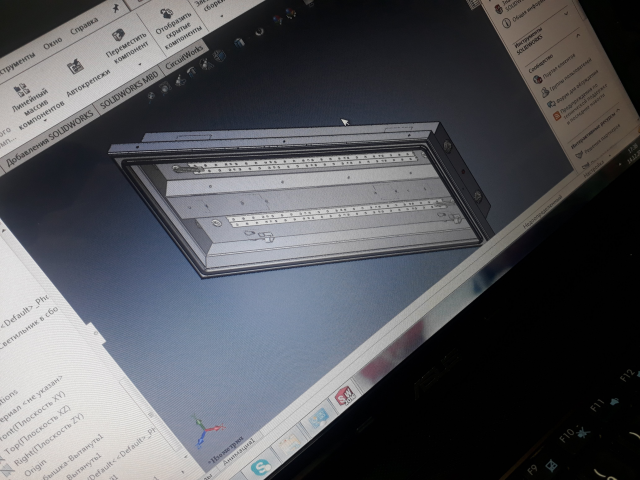Click the maps app icon on the taskbar
The image size is (640, 480).
[x=289, y=446]
